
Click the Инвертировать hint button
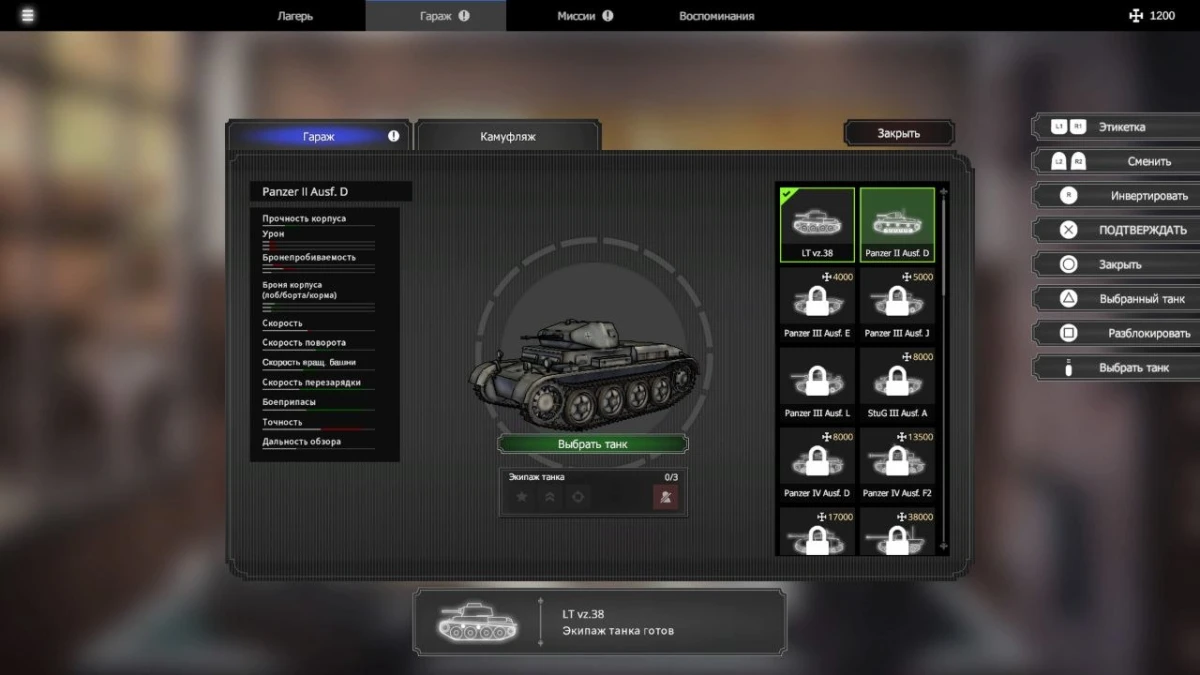tap(1114, 196)
